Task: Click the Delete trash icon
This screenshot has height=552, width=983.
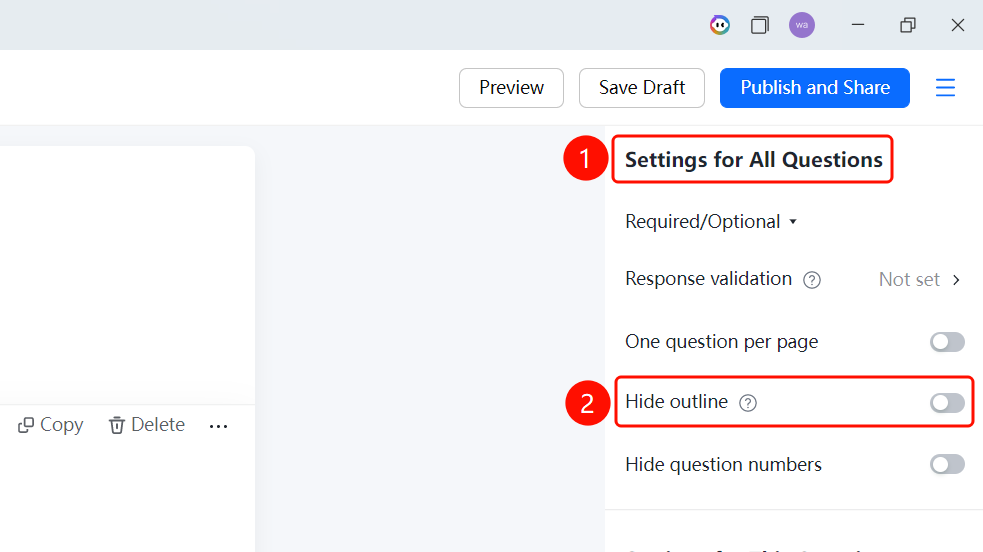Action: click(x=117, y=425)
